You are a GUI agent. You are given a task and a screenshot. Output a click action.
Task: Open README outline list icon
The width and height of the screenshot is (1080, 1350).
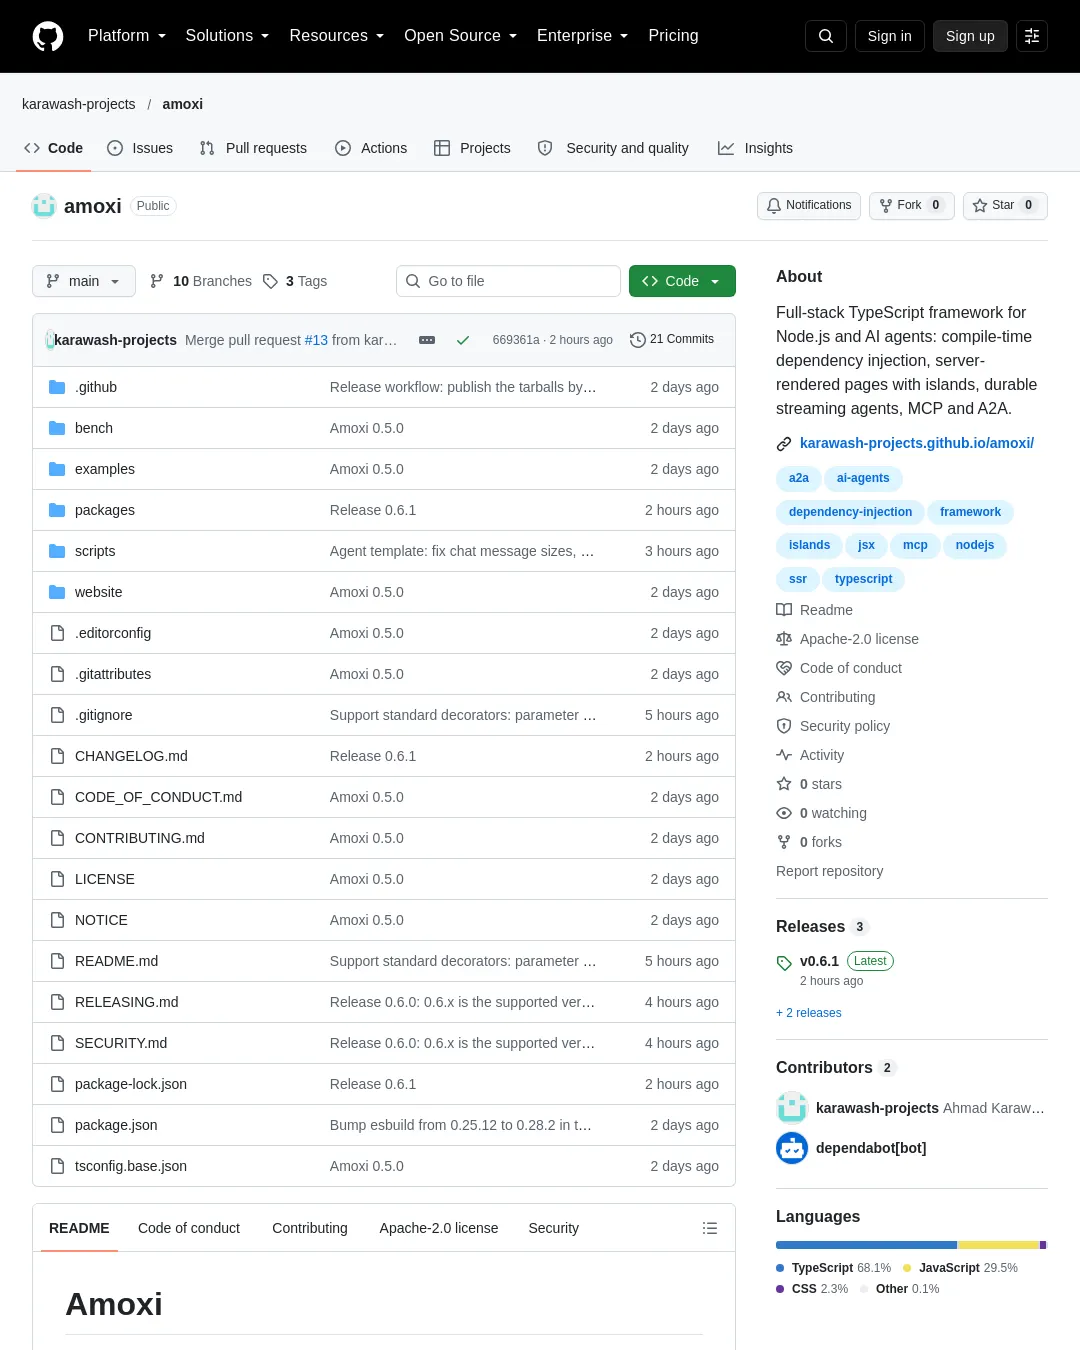(x=710, y=1228)
